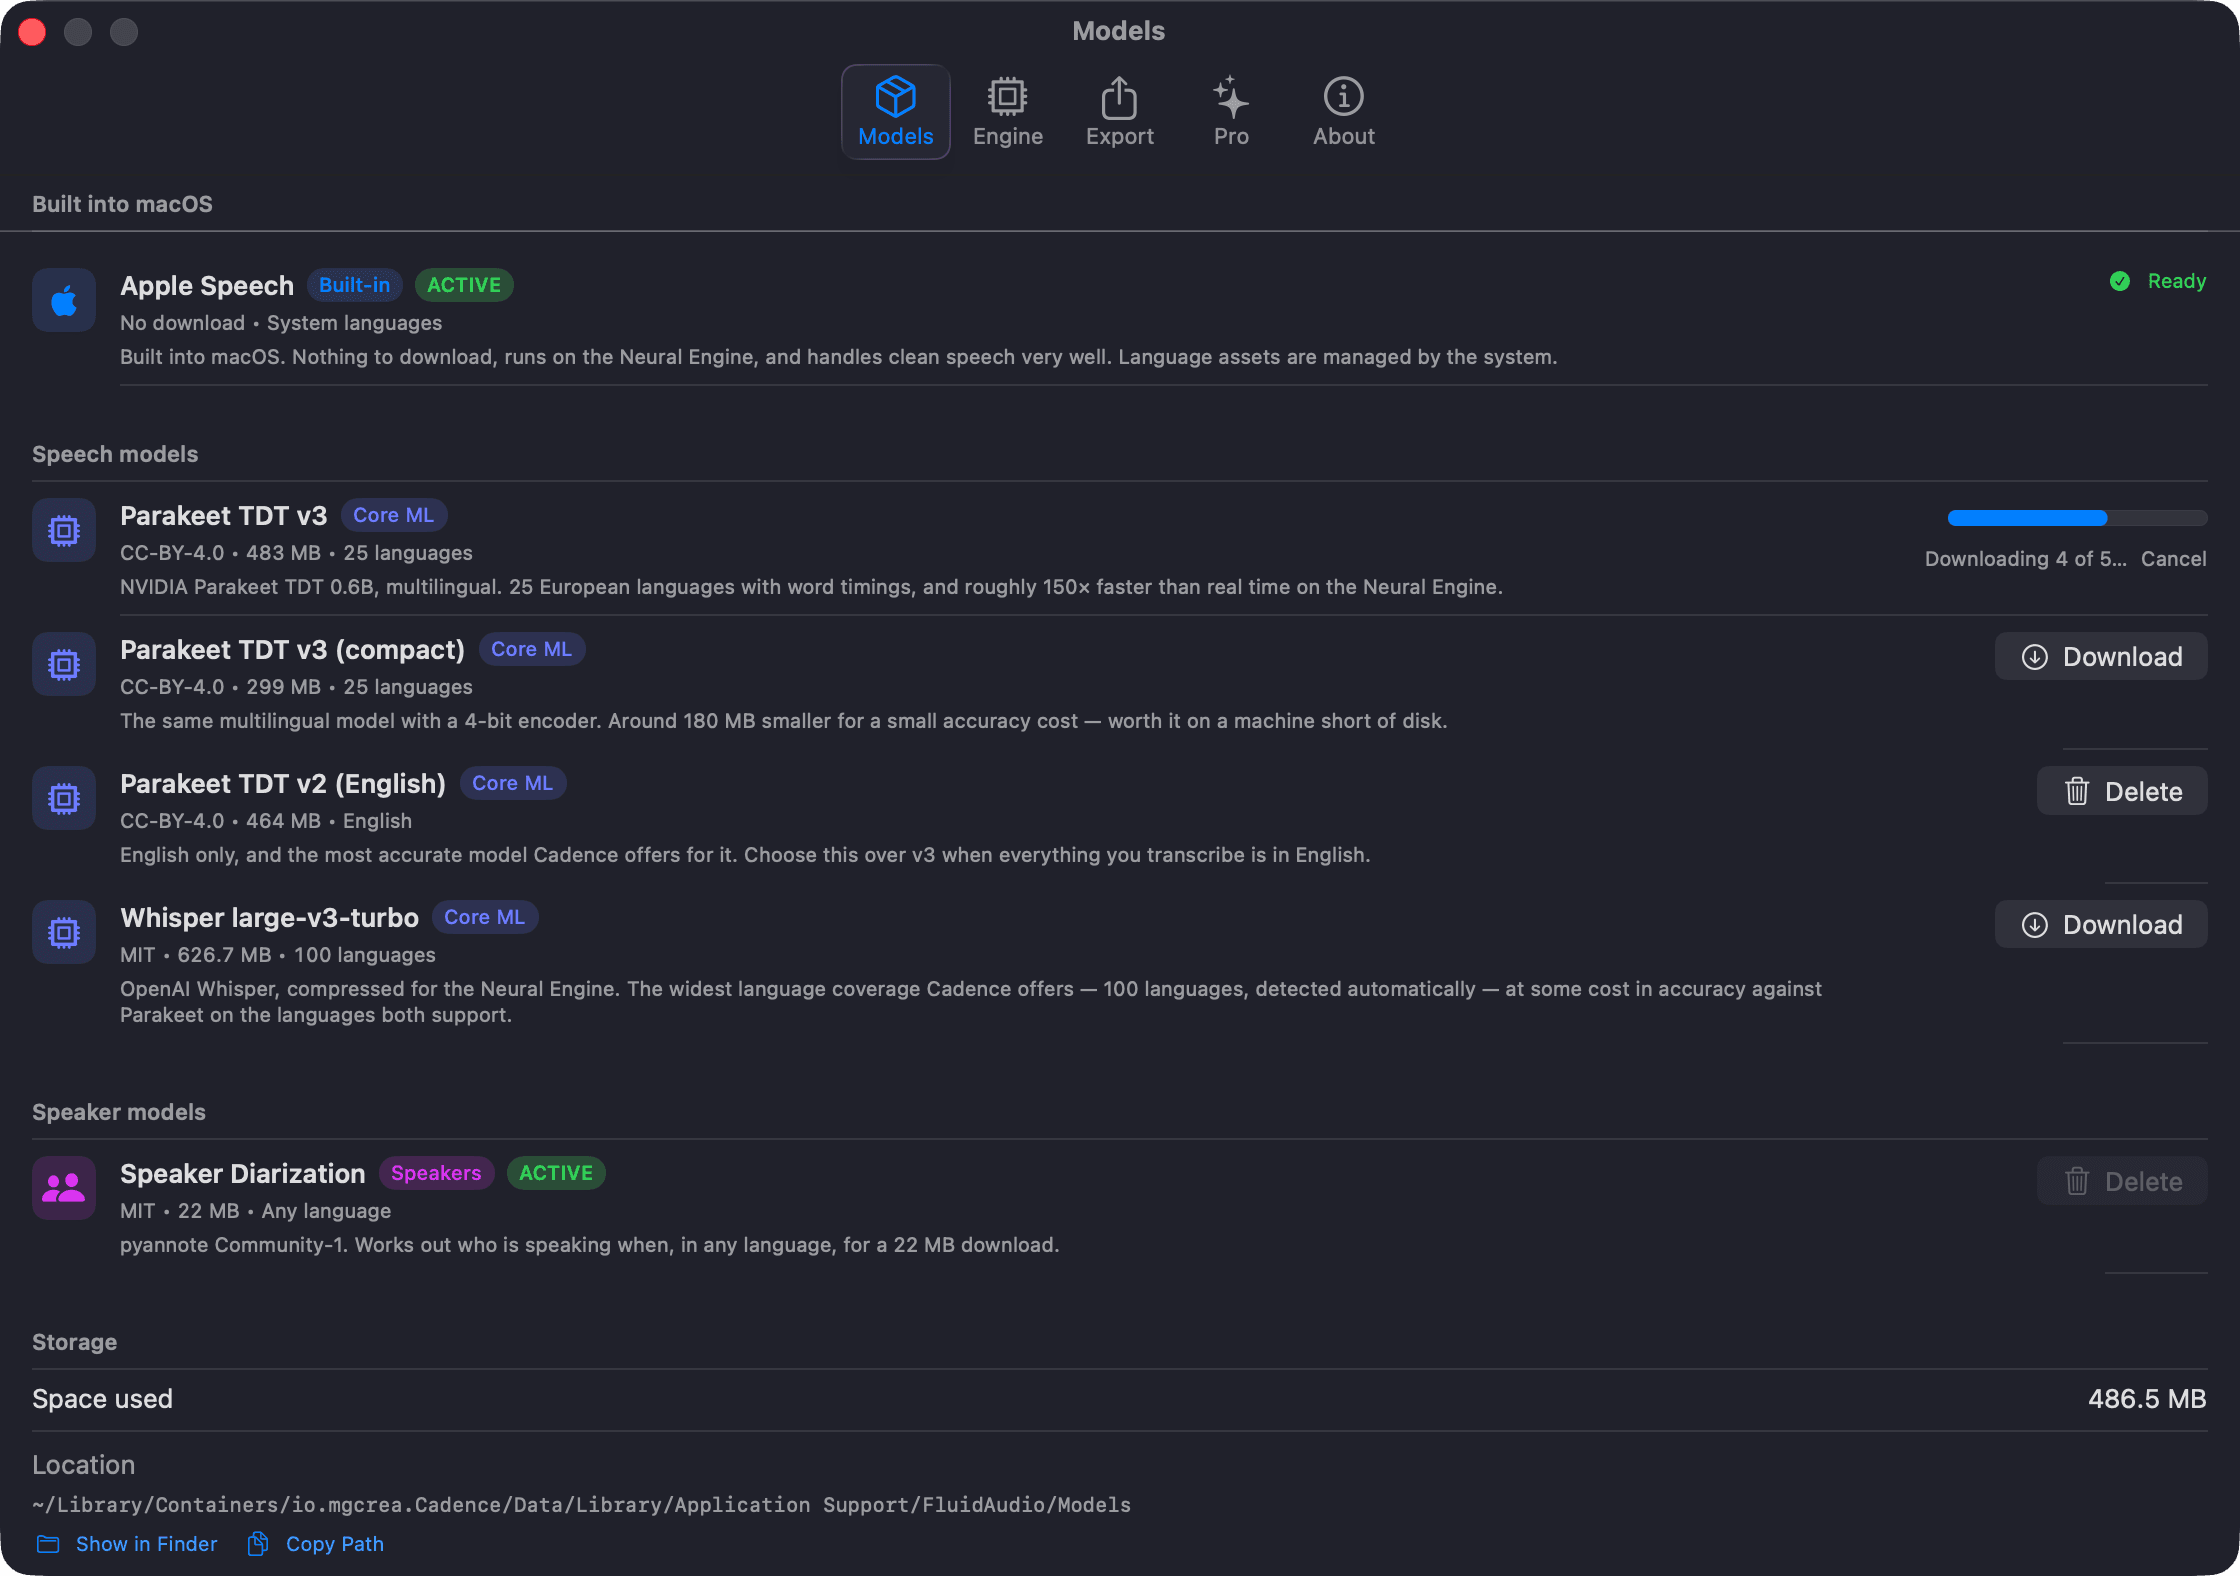Screen dimensions: 2240x1576
Task: Click the Show in Finder link
Action: (146, 1544)
